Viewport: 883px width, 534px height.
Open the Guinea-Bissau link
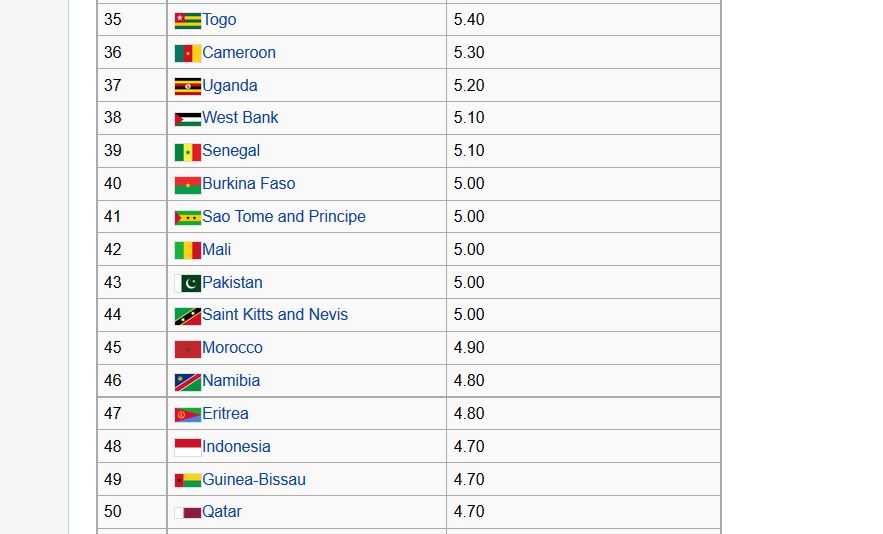click(254, 480)
